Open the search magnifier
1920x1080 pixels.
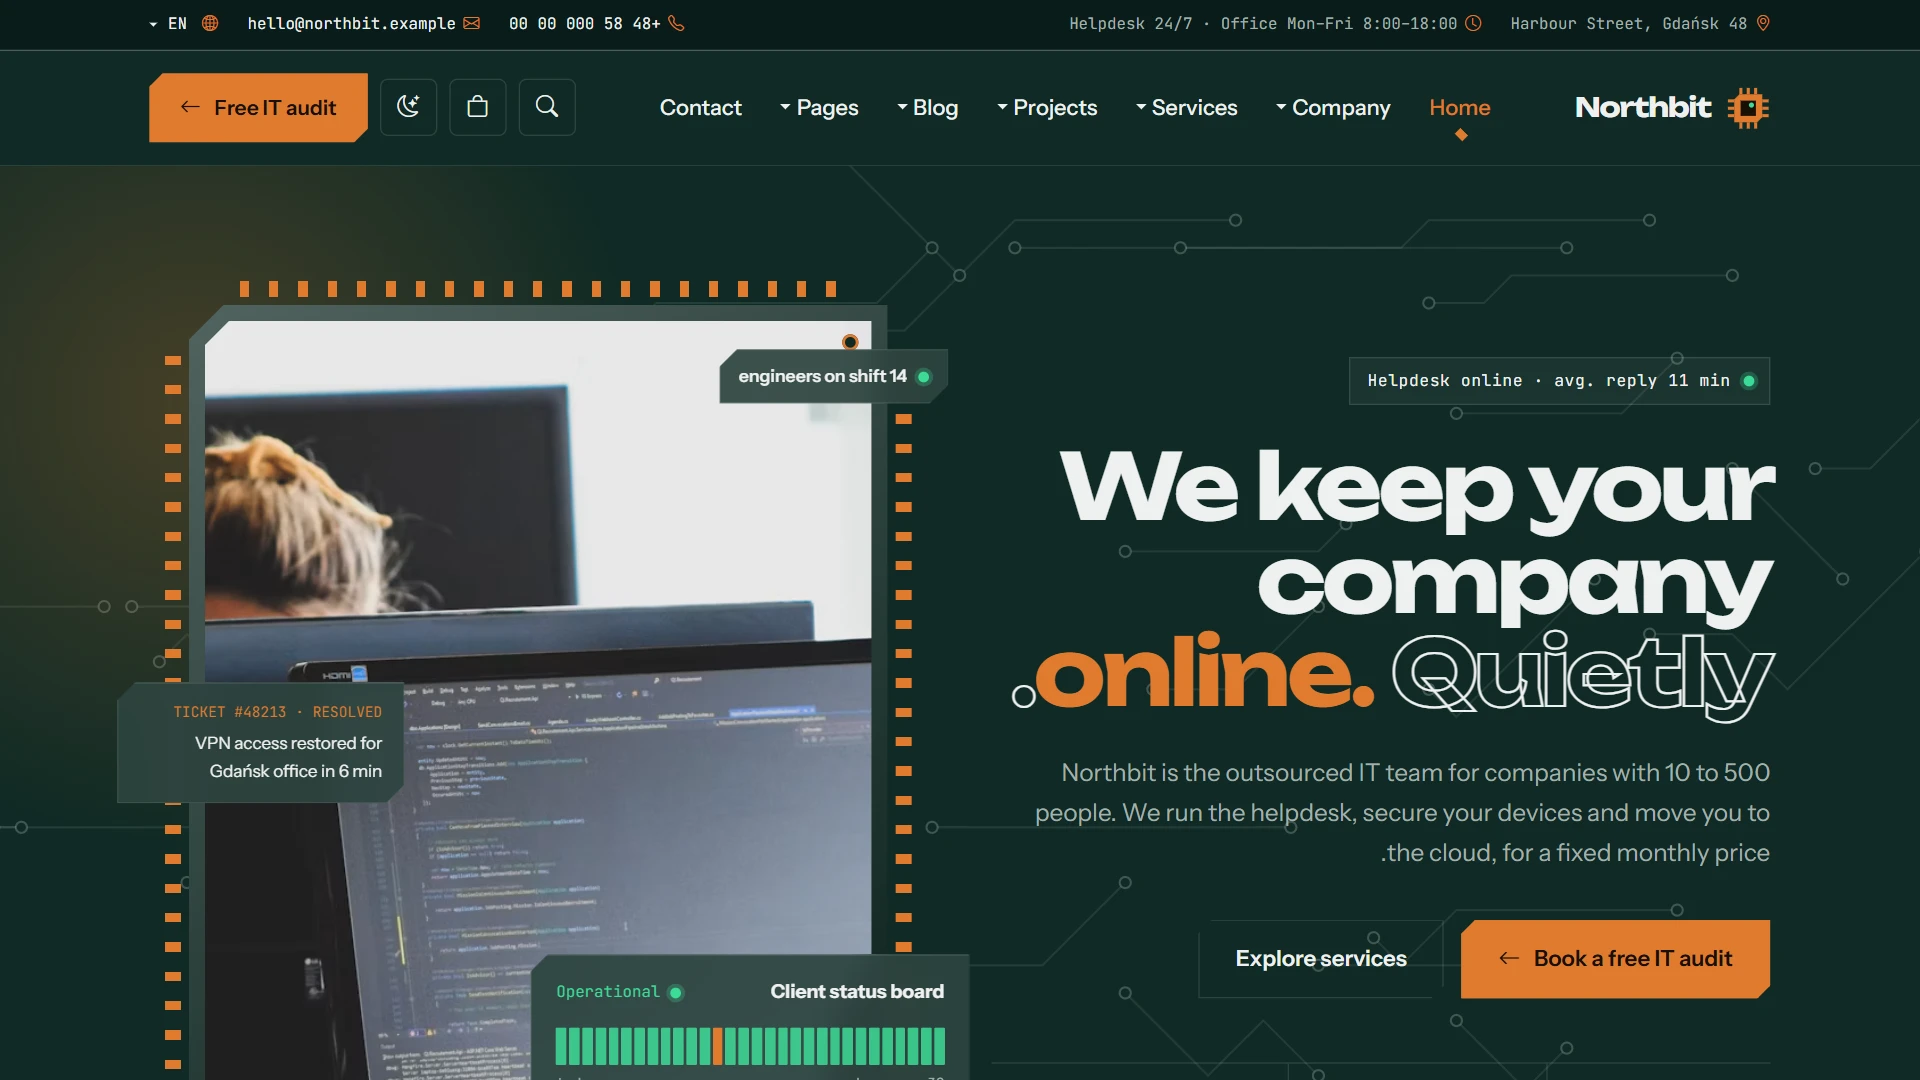click(x=547, y=107)
